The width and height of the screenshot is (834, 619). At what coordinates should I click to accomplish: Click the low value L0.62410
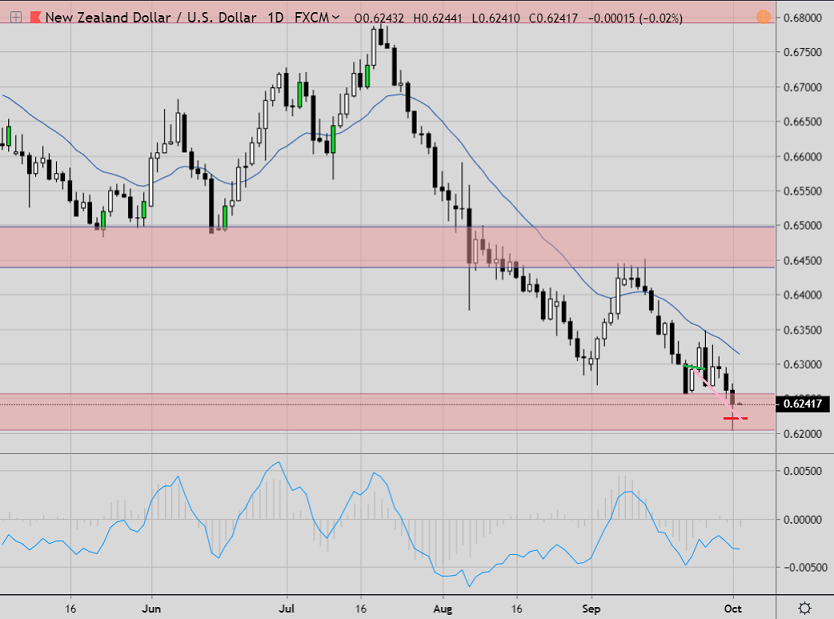[496, 18]
